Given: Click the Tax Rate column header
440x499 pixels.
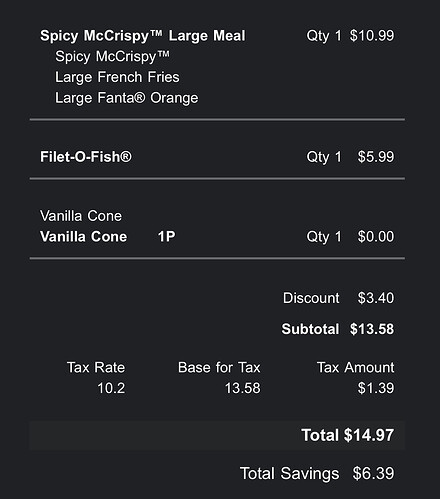Looking at the screenshot, I should click(96, 368).
